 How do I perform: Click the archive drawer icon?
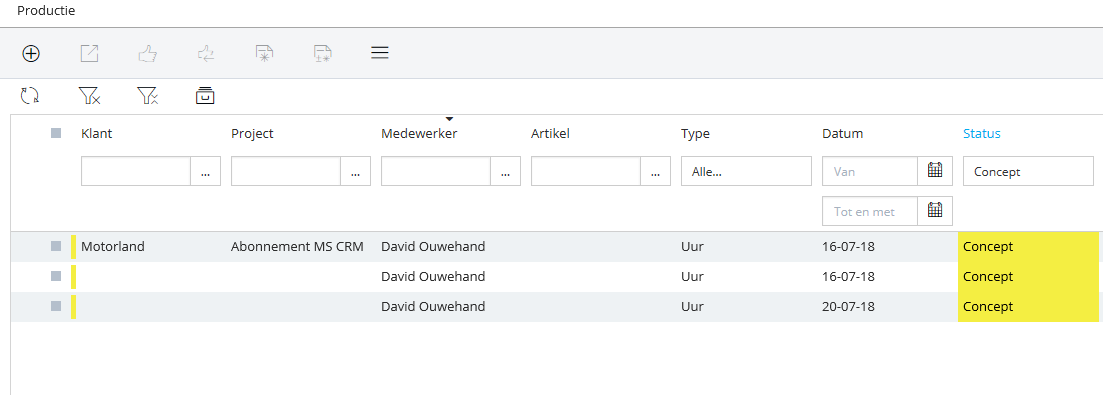tap(205, 96)
